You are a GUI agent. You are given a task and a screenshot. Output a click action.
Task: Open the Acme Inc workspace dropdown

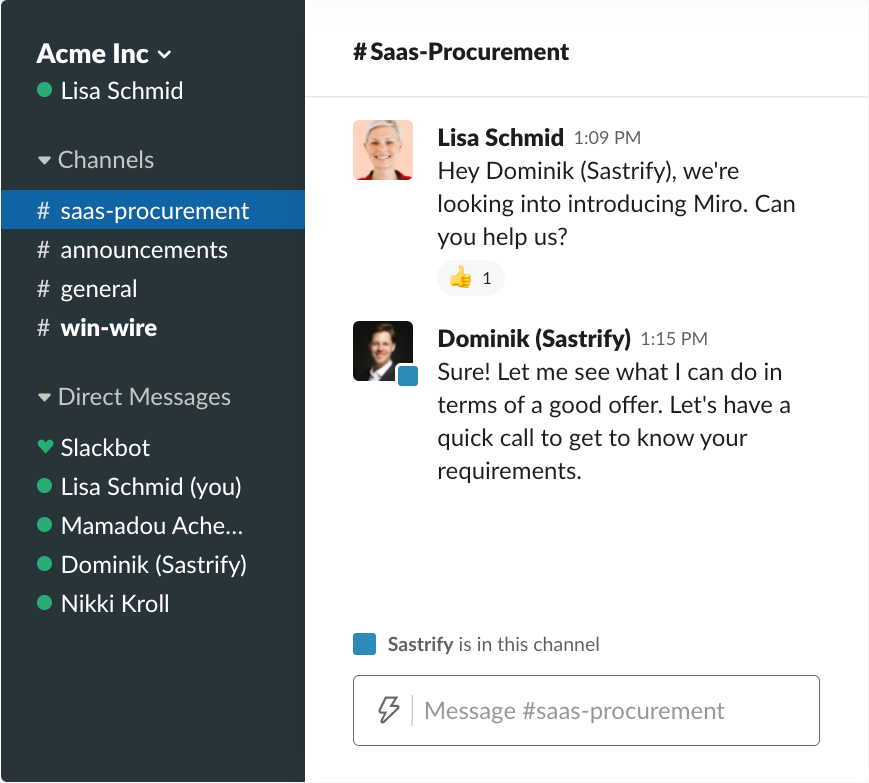point(104,54)
